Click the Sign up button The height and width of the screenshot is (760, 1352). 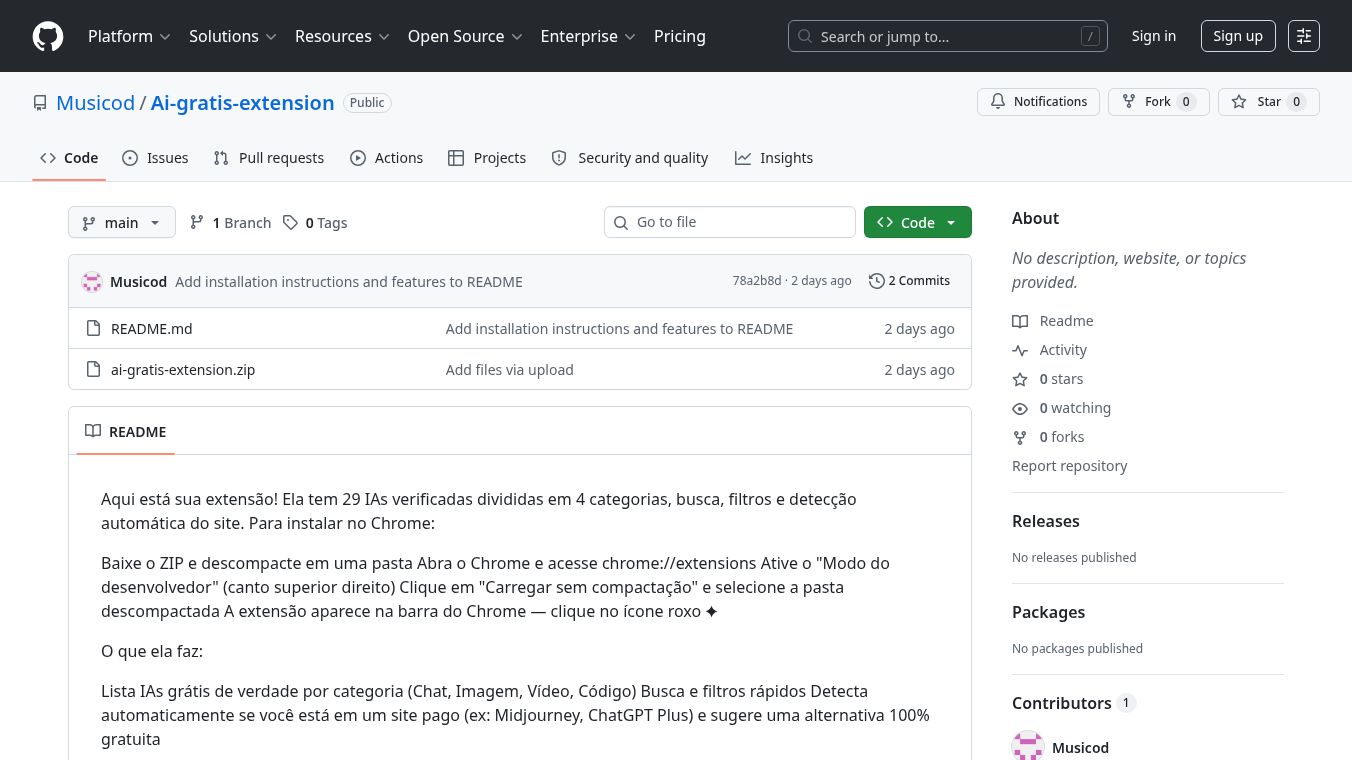(1237, 36)
